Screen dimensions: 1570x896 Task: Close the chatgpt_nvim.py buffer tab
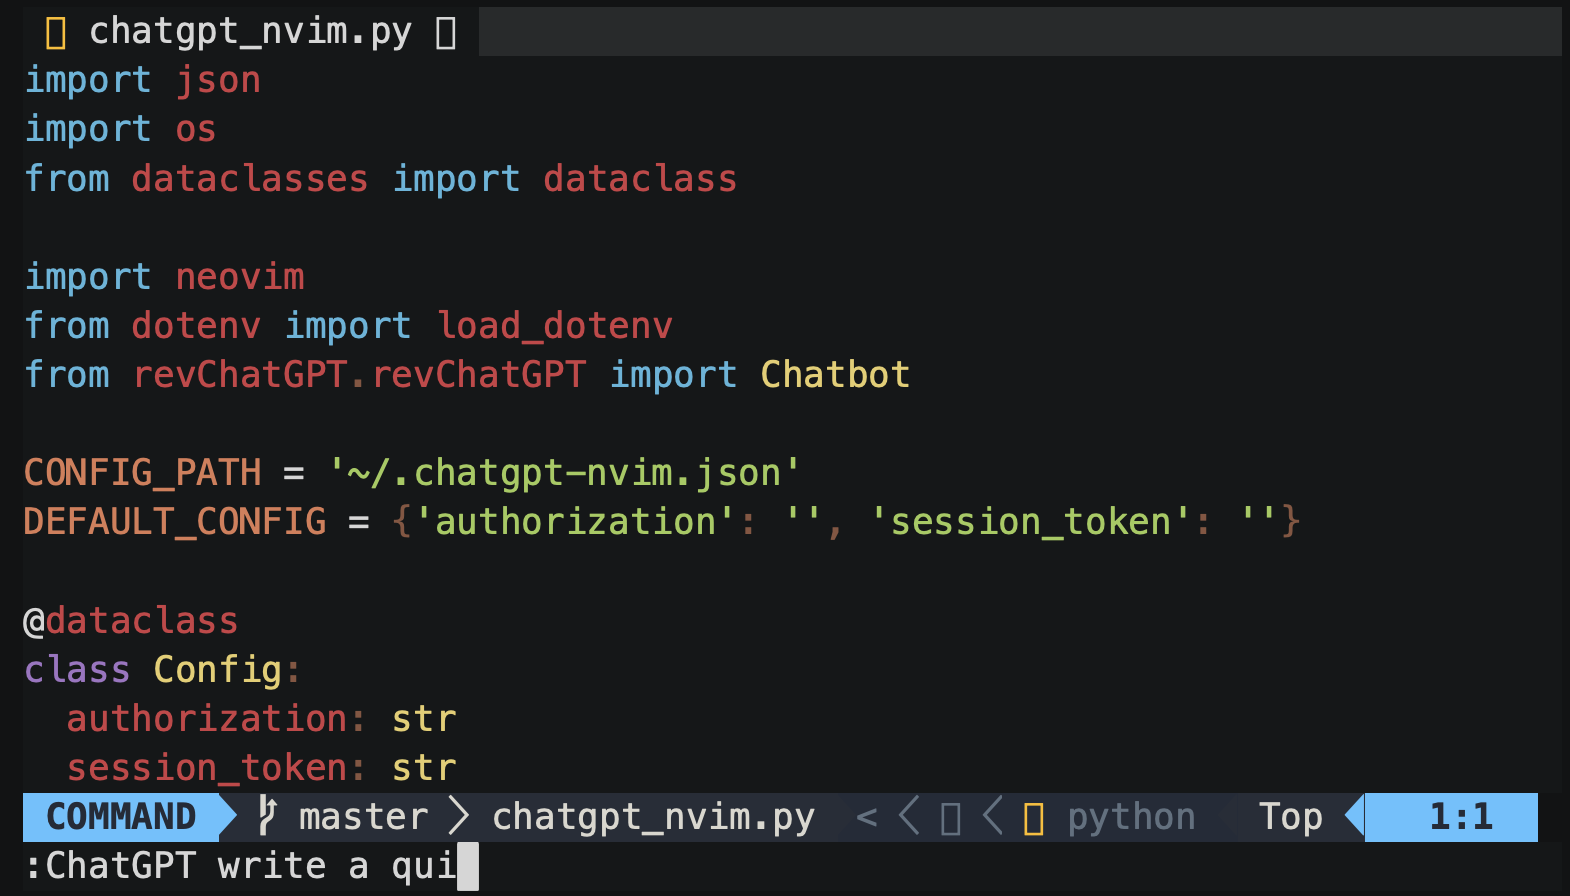446,33
